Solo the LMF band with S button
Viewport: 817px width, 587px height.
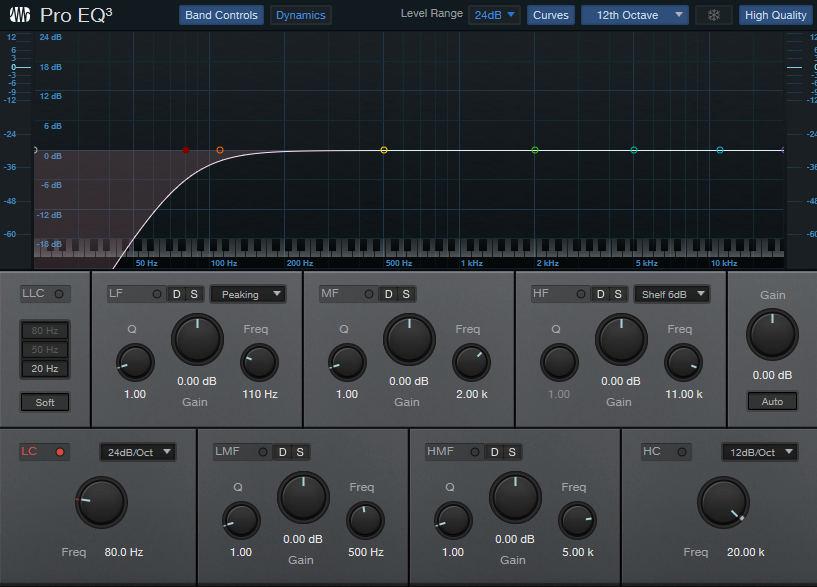click(x=300, y=452)
